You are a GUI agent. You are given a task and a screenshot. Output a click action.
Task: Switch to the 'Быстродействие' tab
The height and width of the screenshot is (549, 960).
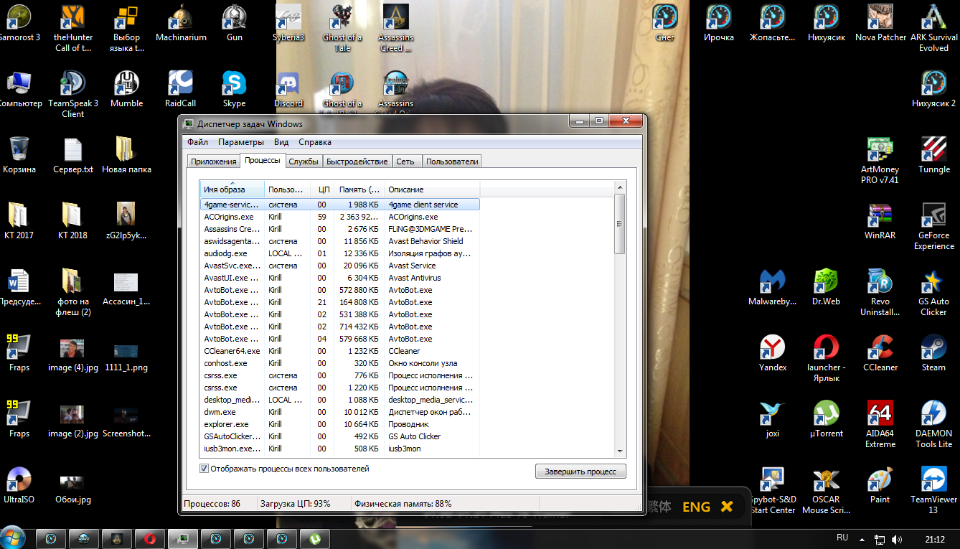coord(357,161)
